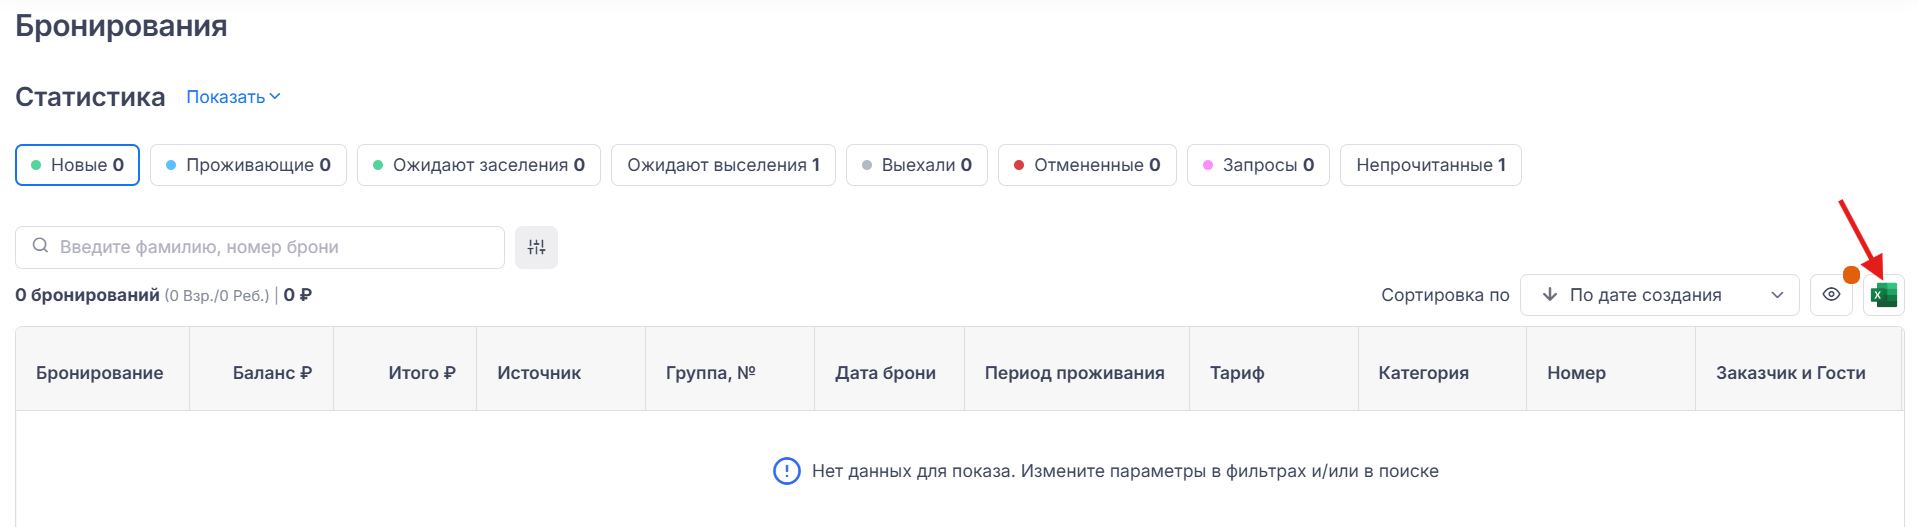Click chevron of the sort dropdown
This screenshot has height=527, width=1918.
pyautogui.click(x=1777, y=295)
